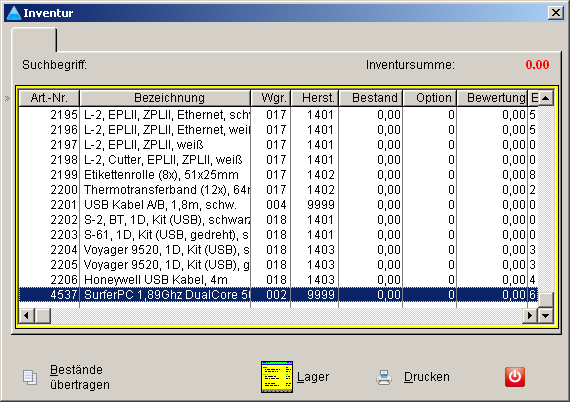Click vertical scrollbar down arrow
570x402 pixels.
pyautogui.click(x=545, y=315)
